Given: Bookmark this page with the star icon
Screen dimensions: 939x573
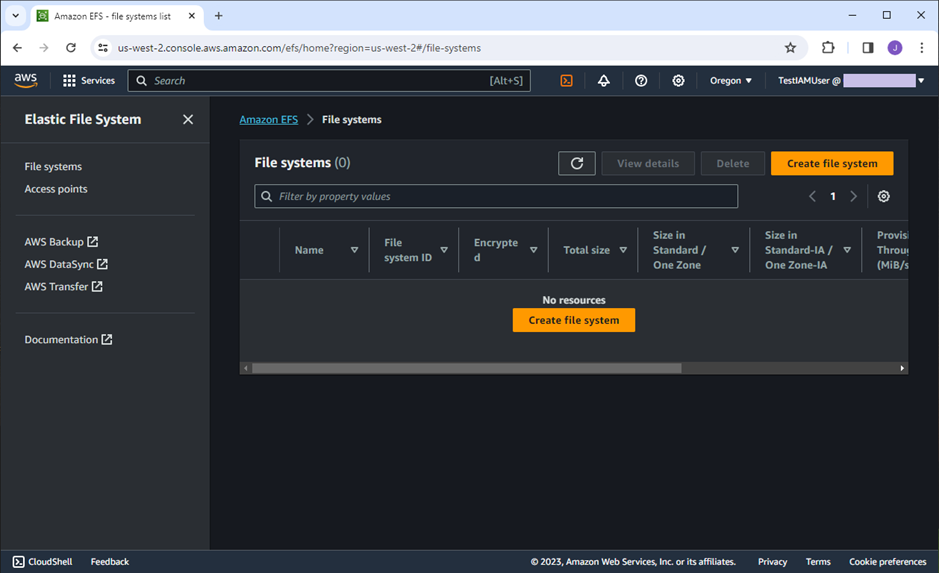Looking at the screenshot, I should 790,48.
